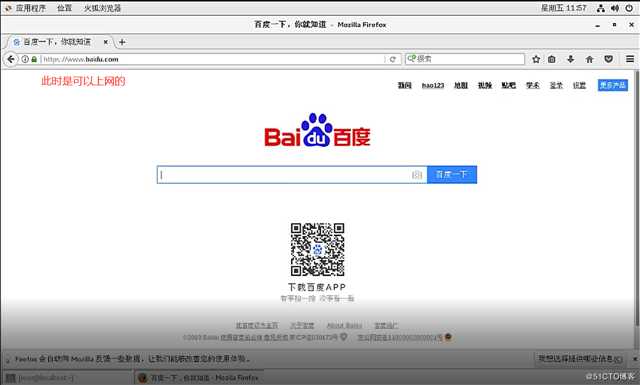Click the Firefox data-sharing choice button
Screen dimensions: 640x385
tap(580, 359)
